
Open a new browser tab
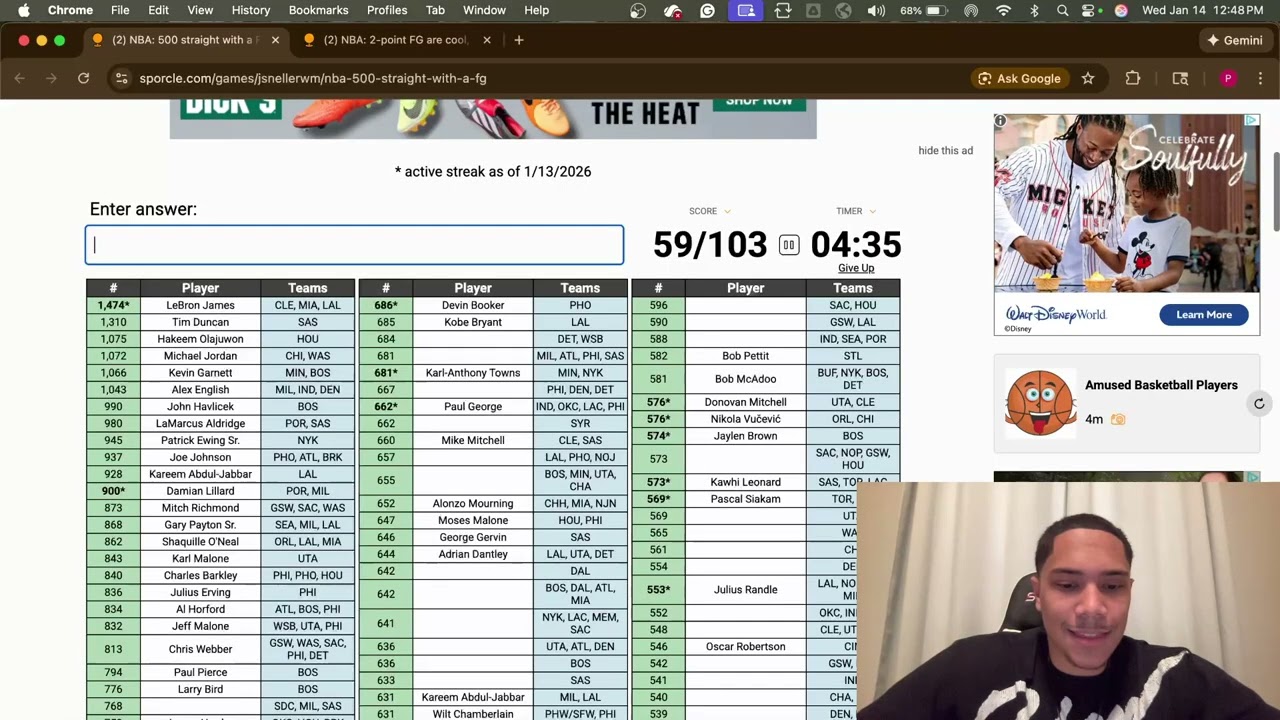[x=518, y=40]
